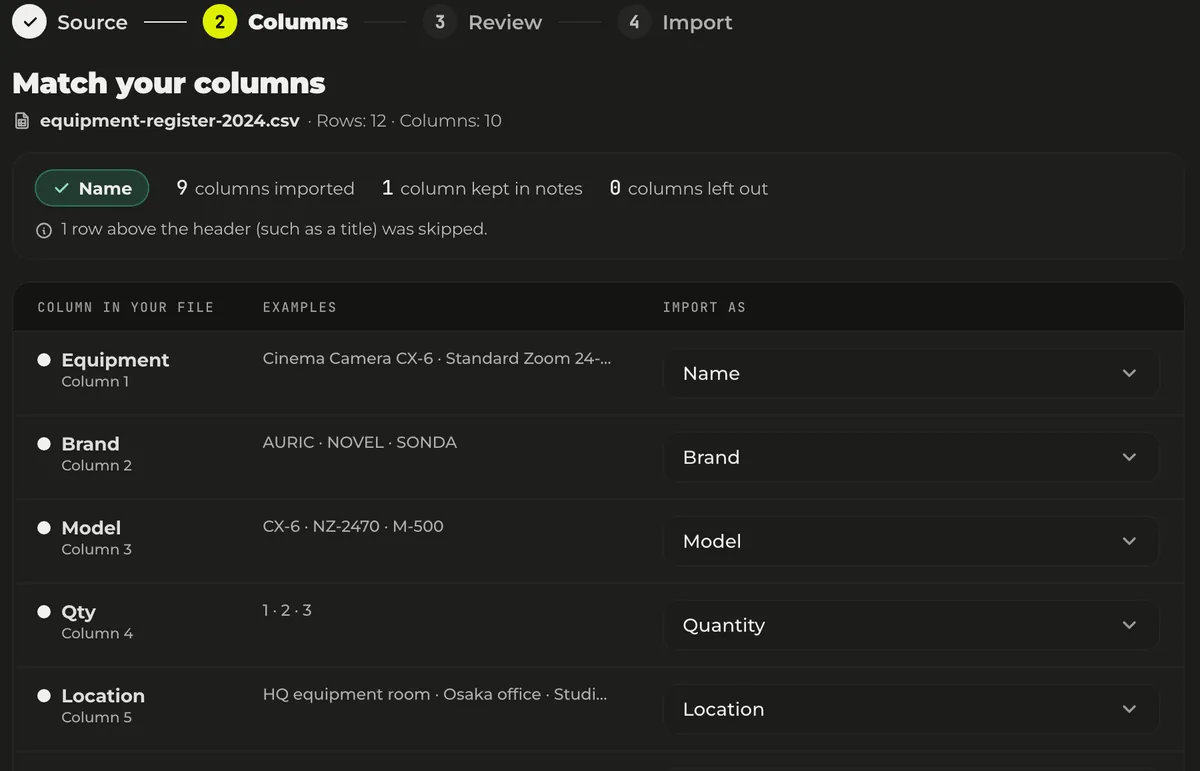Select the Columns step label
Image resolution: width=1200 pixels, height=771 pixels.
click(298, 22)
